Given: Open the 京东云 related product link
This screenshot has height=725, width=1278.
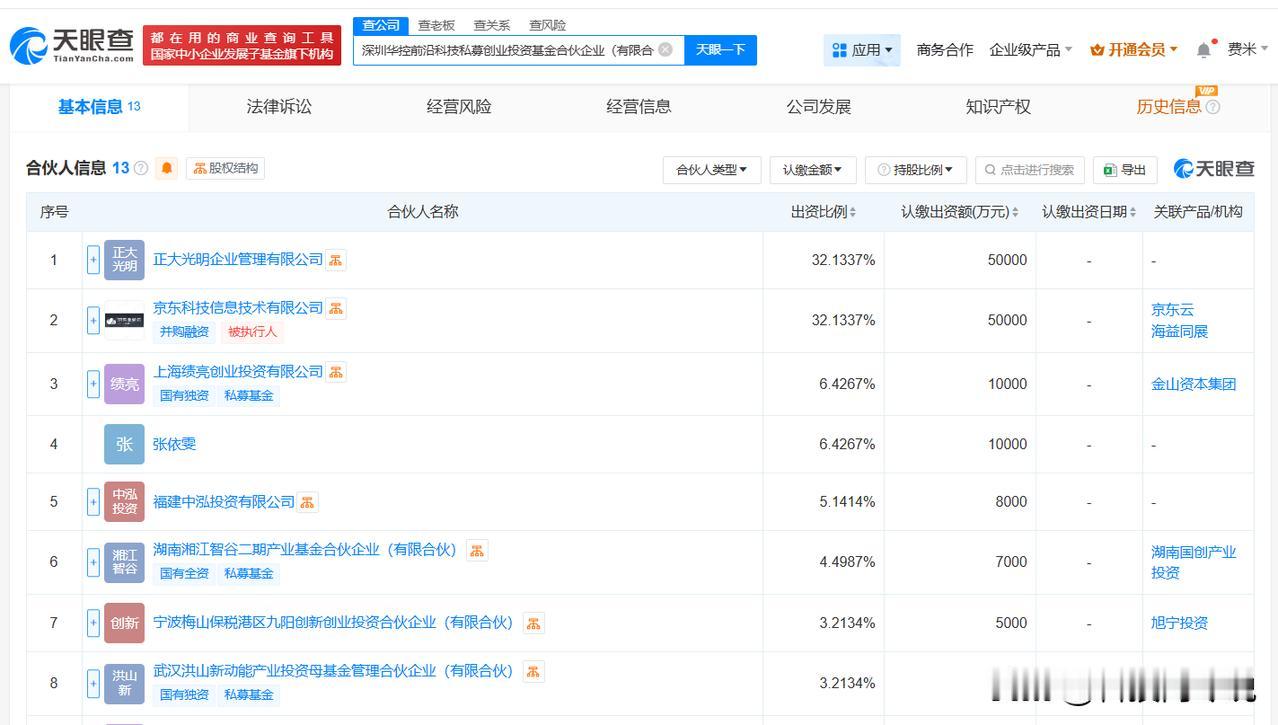Looking at the screenshot, I should [x=1172, y=310].
